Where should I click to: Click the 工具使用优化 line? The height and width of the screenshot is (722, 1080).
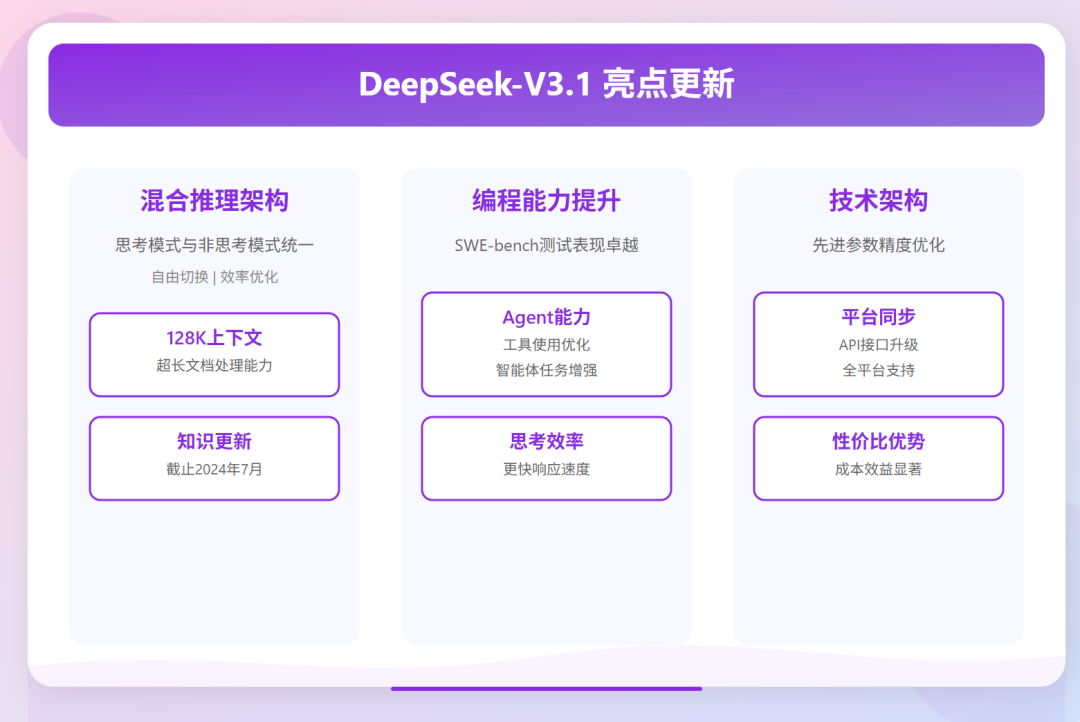pos(546,345)
